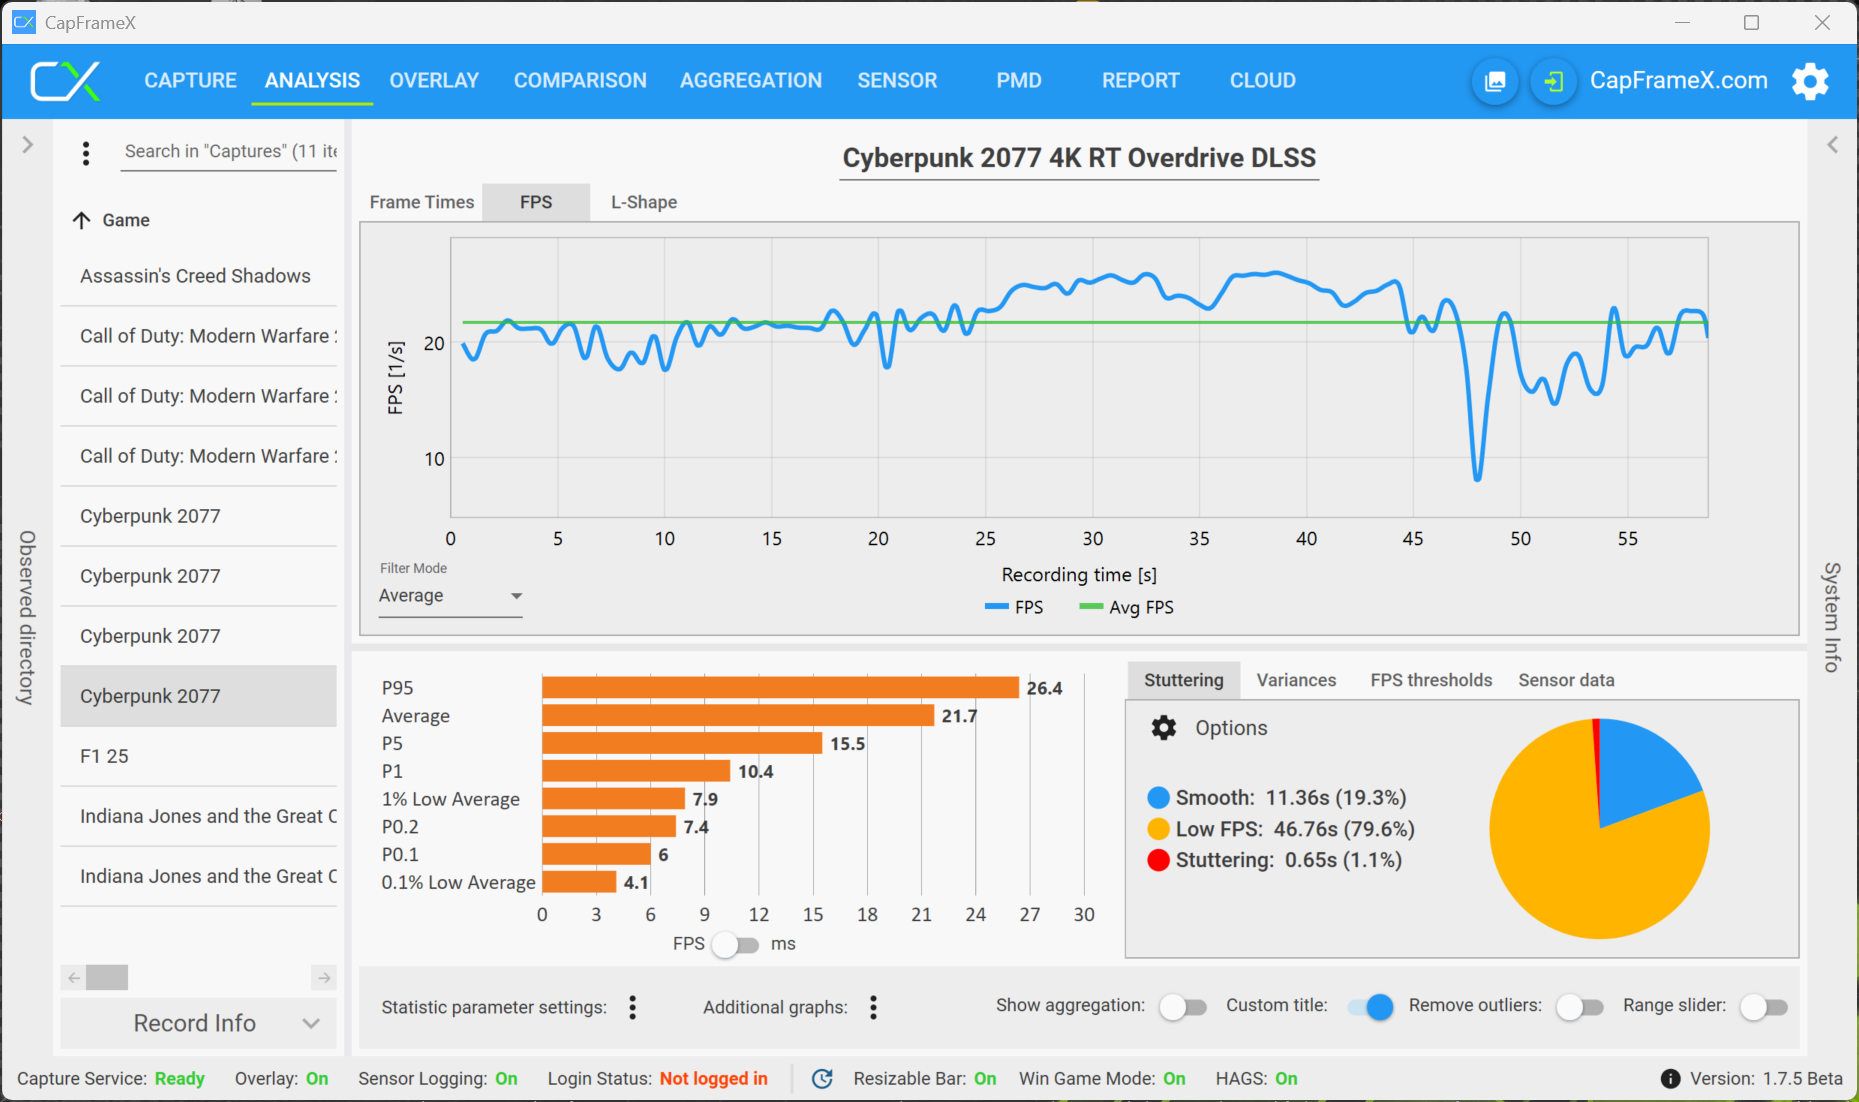Open the additional graphs three-dot menu

[873, 1007]
